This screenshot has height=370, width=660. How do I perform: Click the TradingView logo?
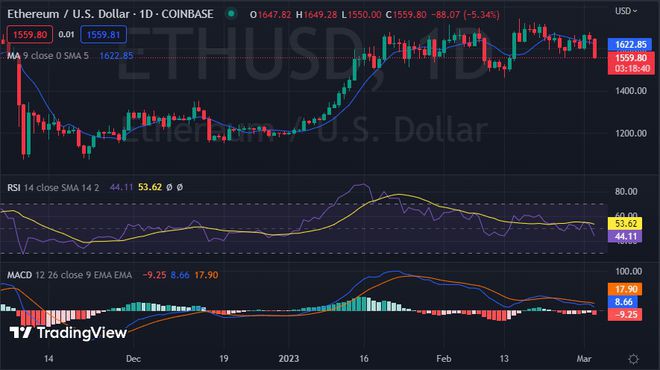point(68,333)
